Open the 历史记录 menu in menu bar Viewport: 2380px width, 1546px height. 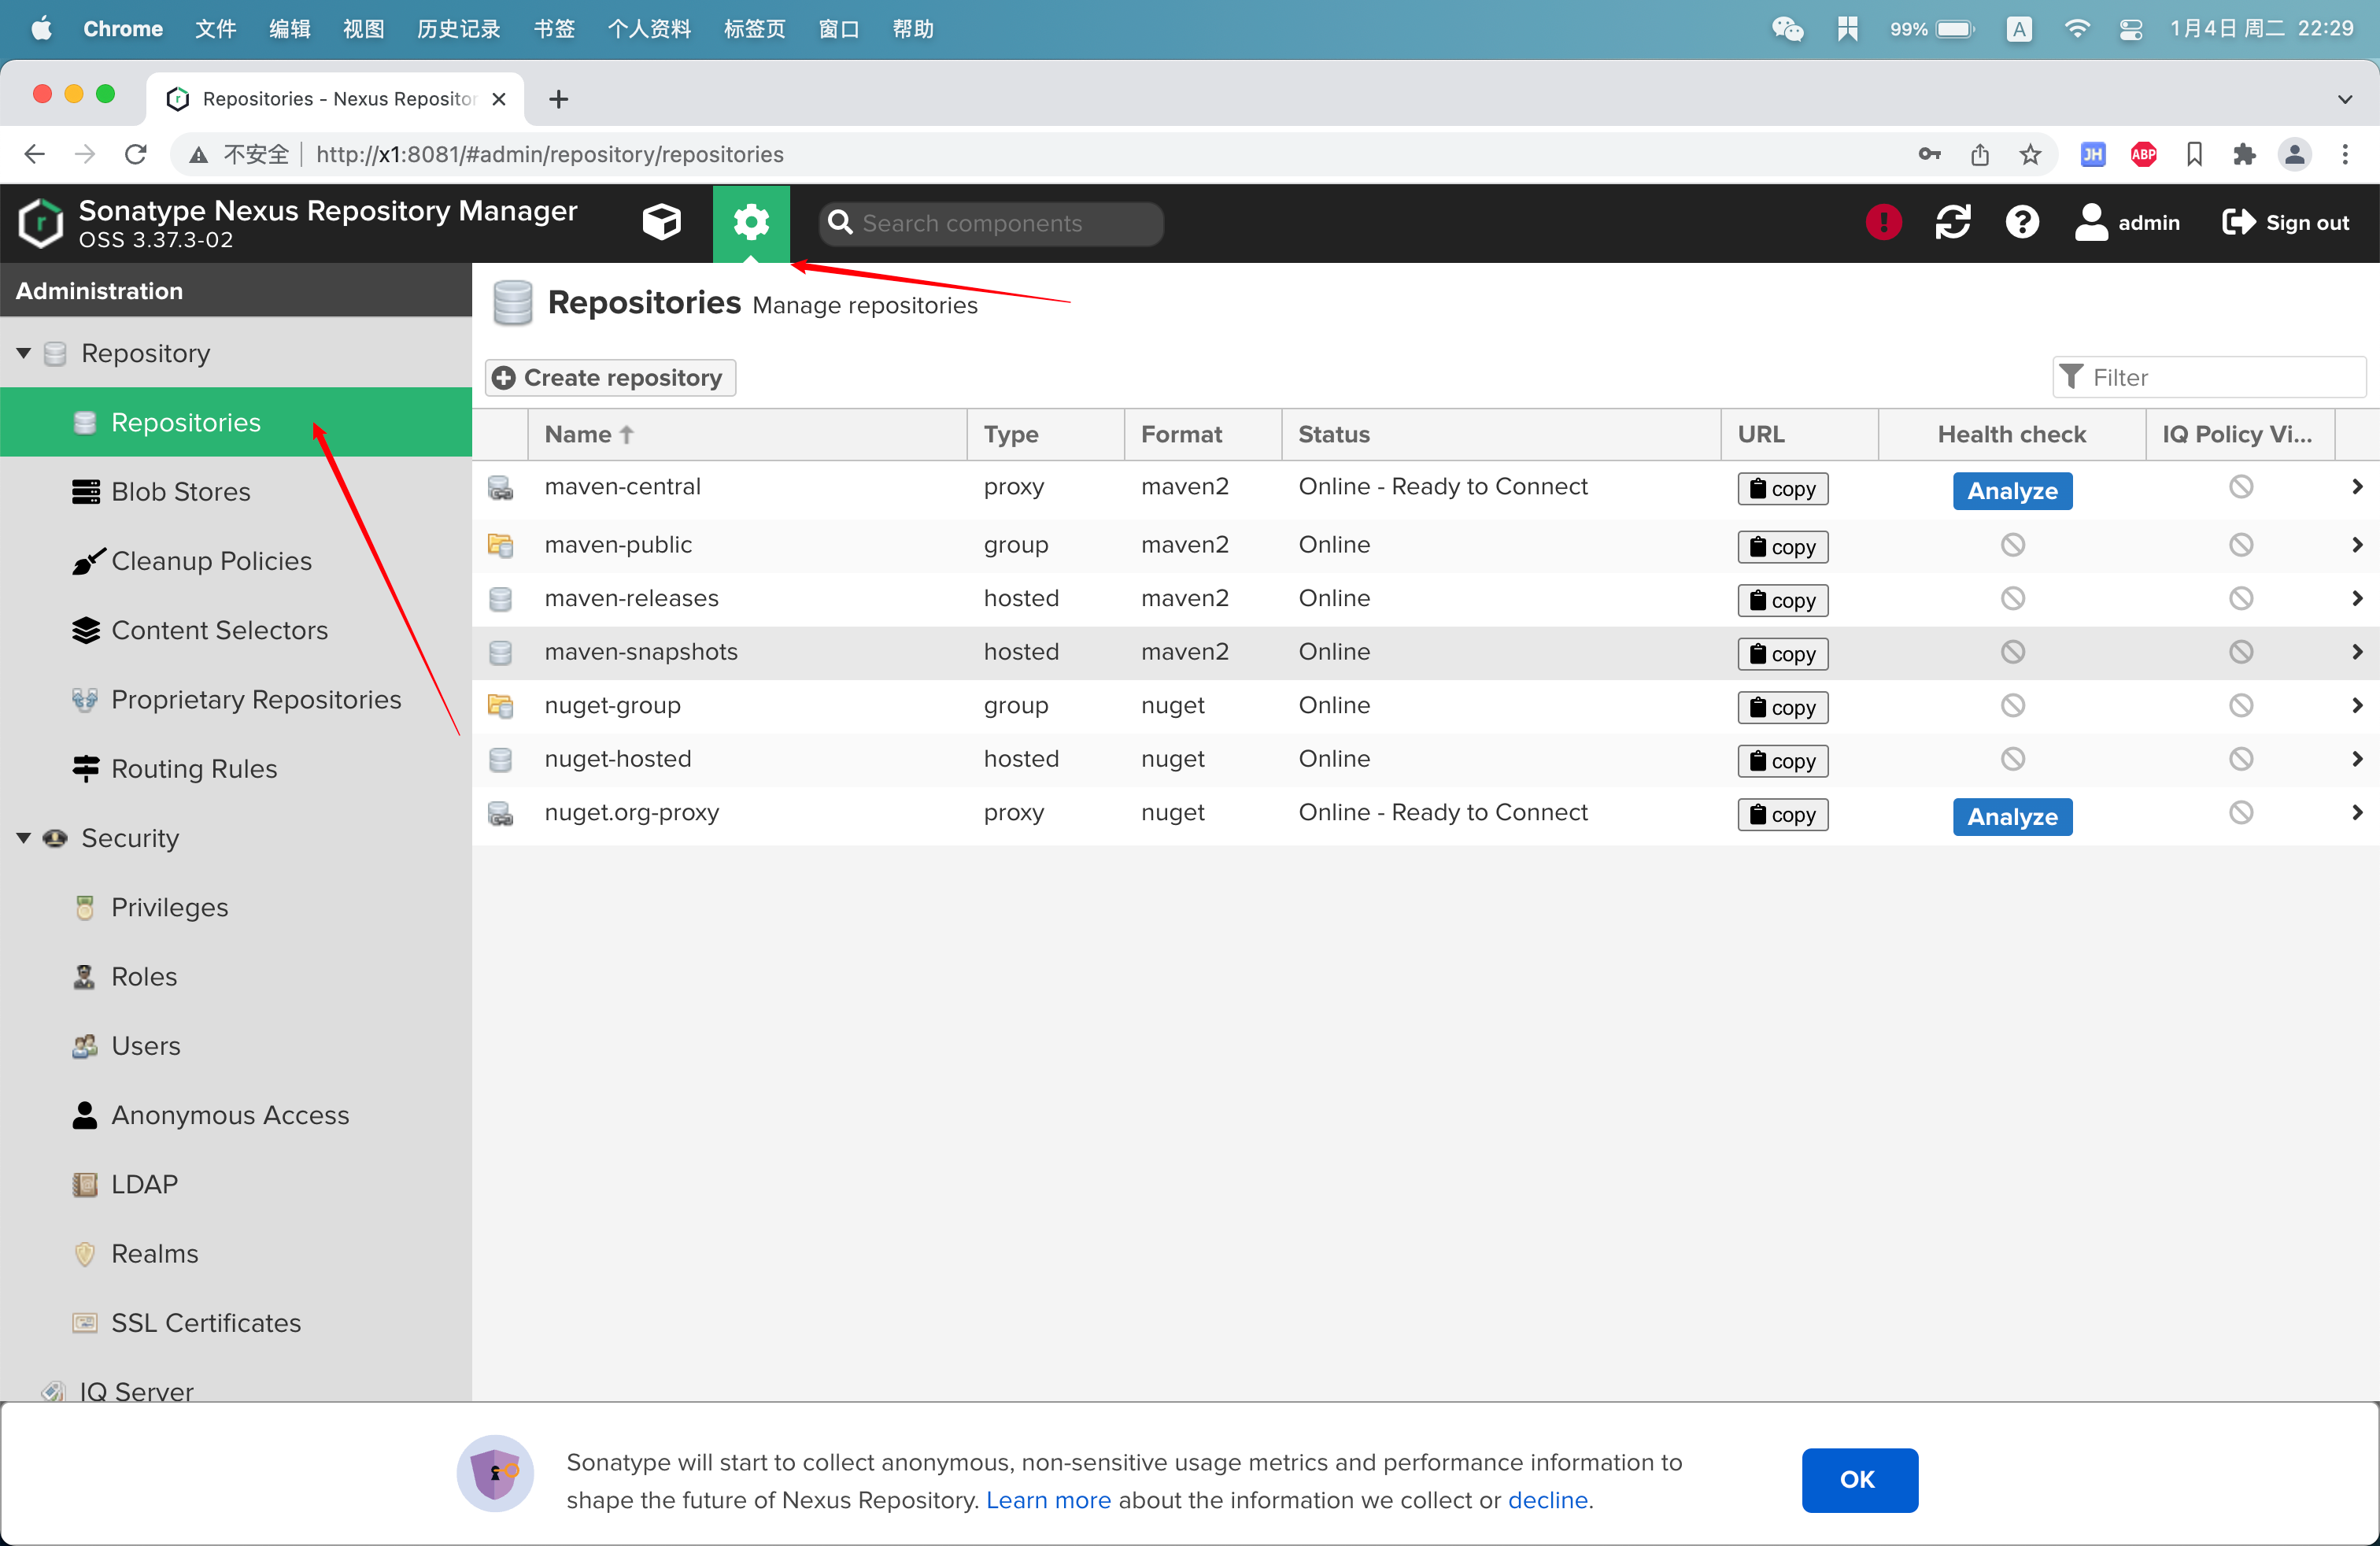(458, 28)
